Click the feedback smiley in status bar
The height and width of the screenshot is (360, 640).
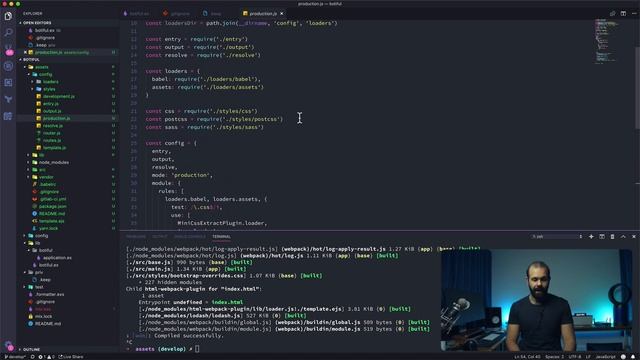point(623,357)
